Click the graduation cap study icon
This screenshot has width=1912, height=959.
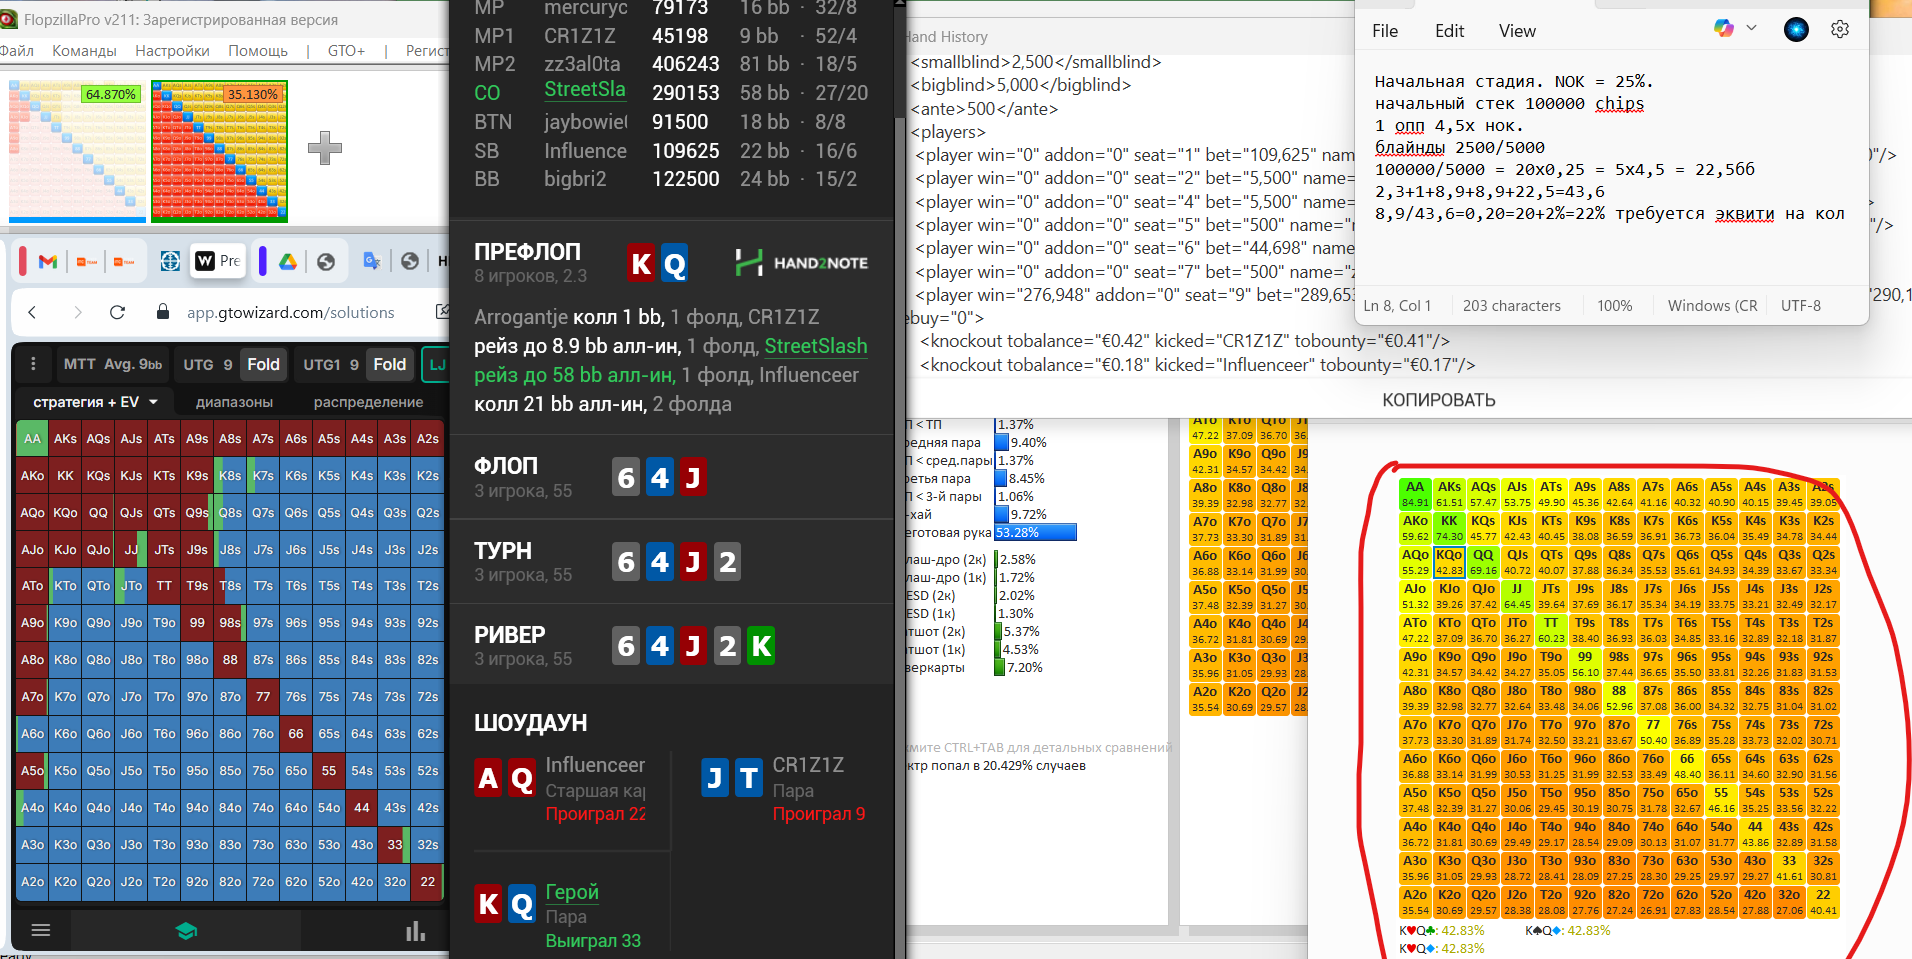[186, 931]
